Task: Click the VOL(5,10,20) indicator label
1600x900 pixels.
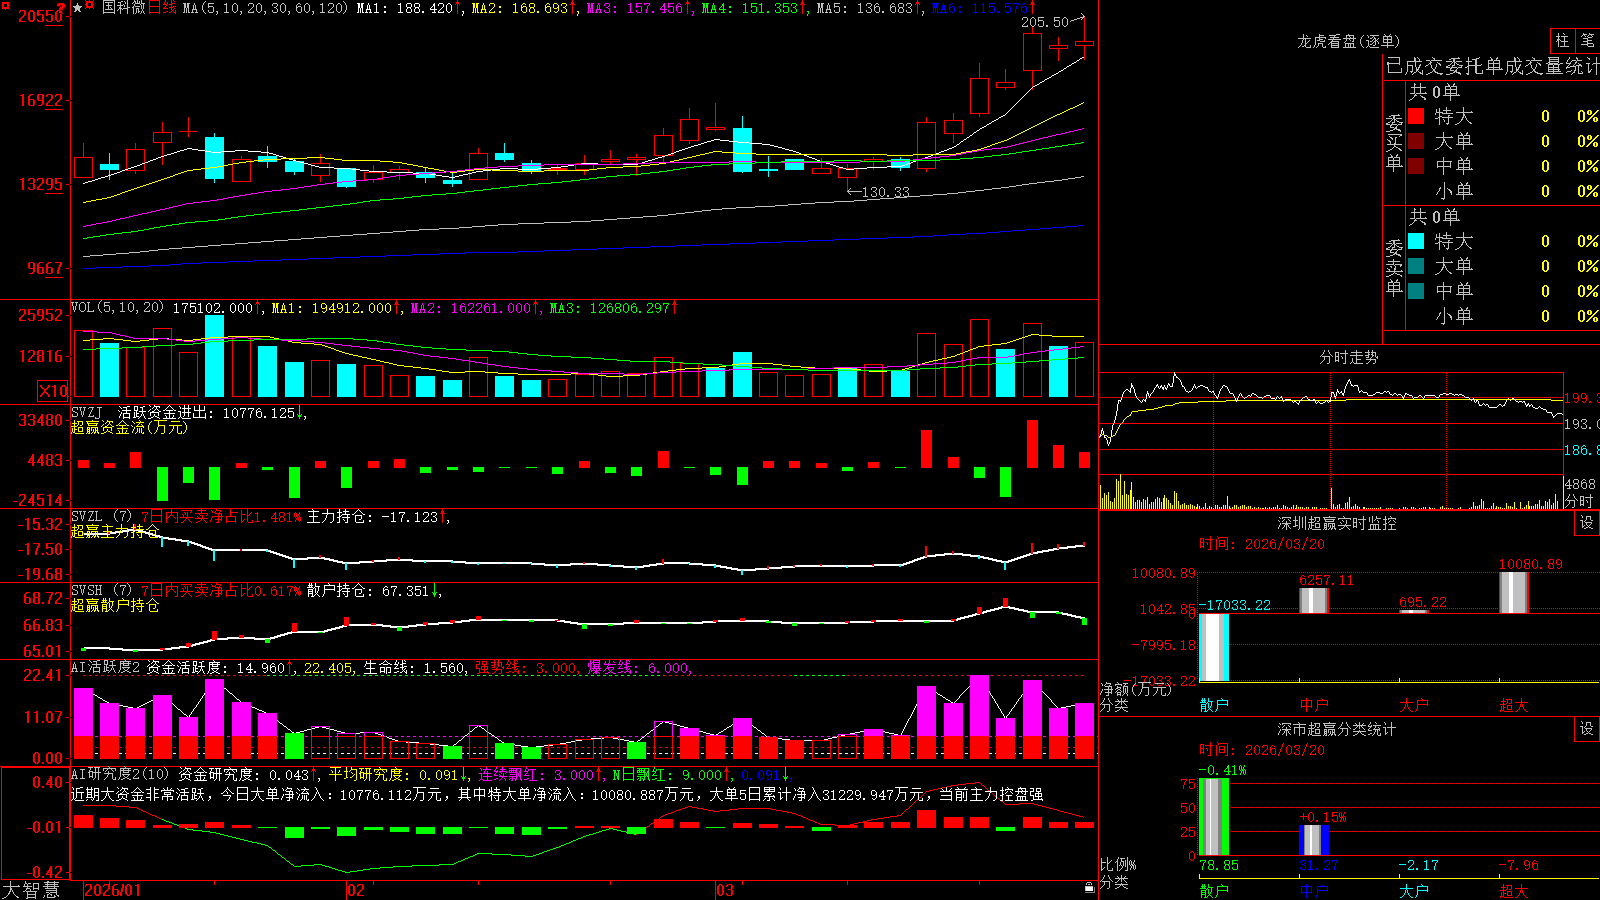Action: (x=118, y=308)
